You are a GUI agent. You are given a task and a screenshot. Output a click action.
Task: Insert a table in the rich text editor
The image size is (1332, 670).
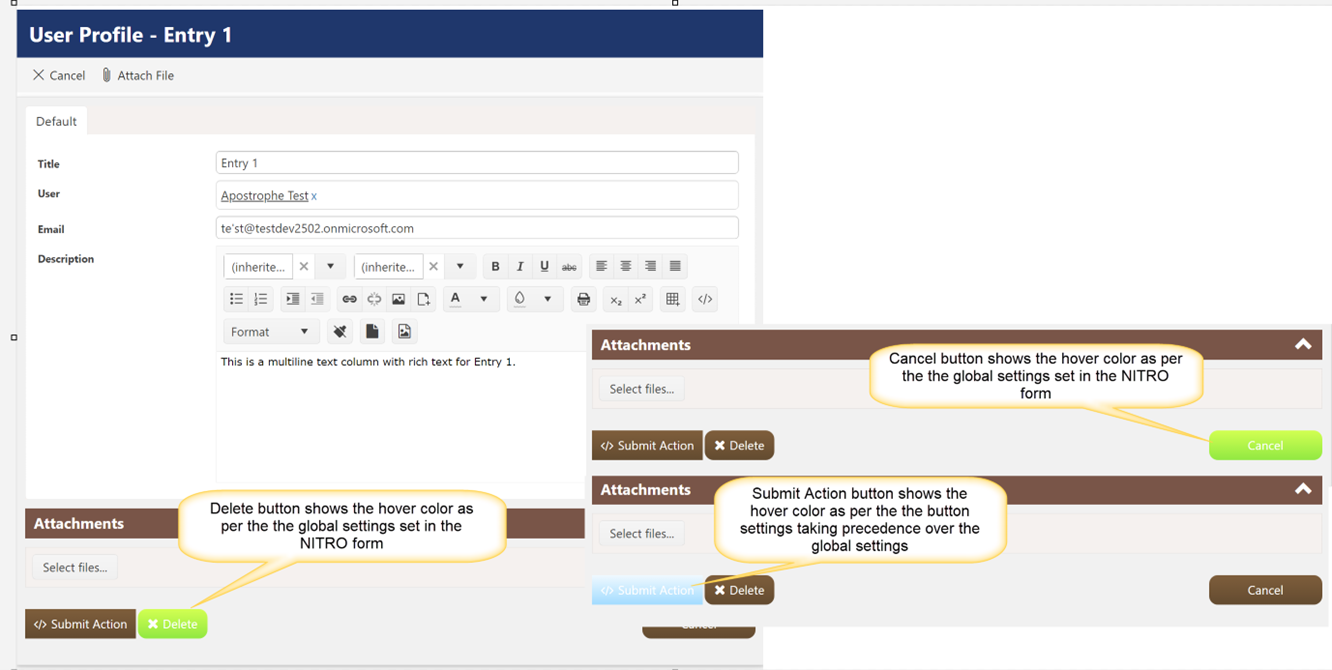(672, 299)
